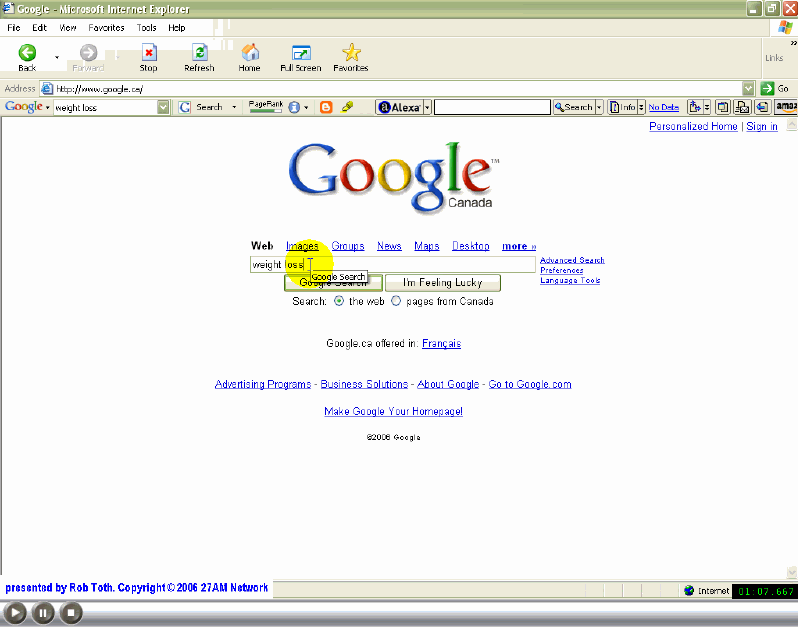This screenshot has height=627, width=798.
Task: Open the Tools menu
Action: 146,28
